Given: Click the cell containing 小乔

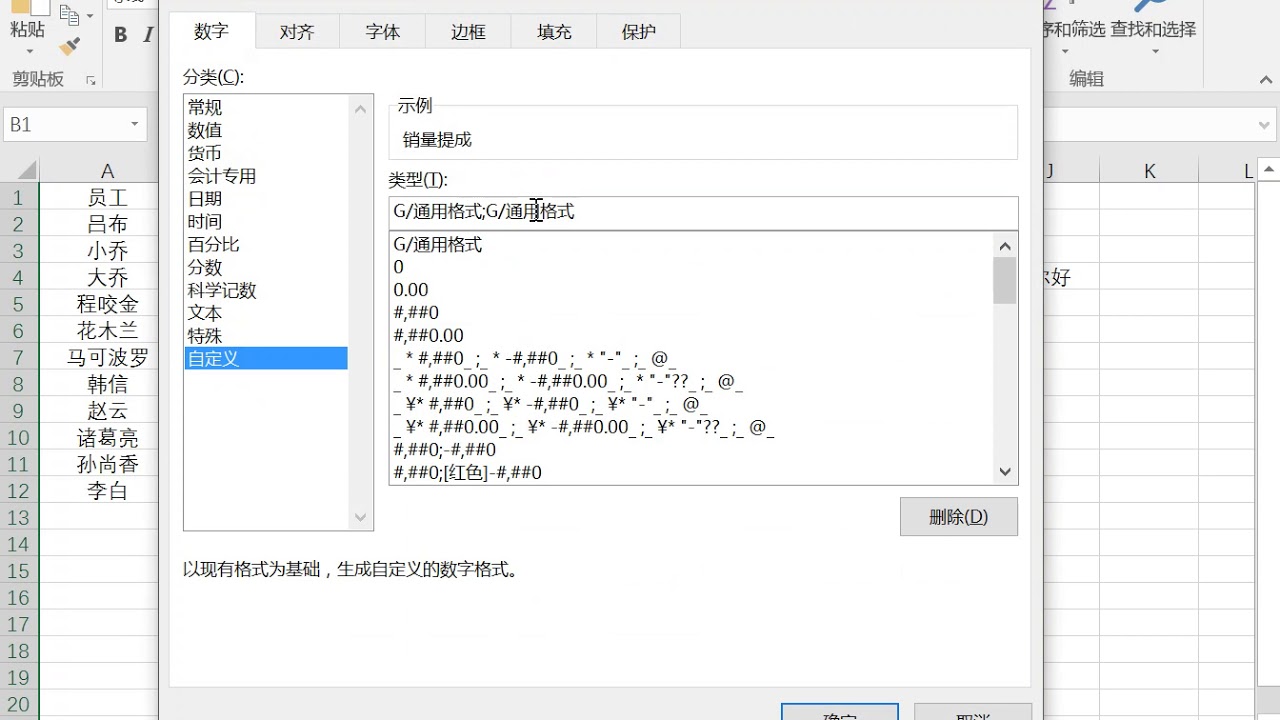Looking at the screenshot, I should [99, 250].
